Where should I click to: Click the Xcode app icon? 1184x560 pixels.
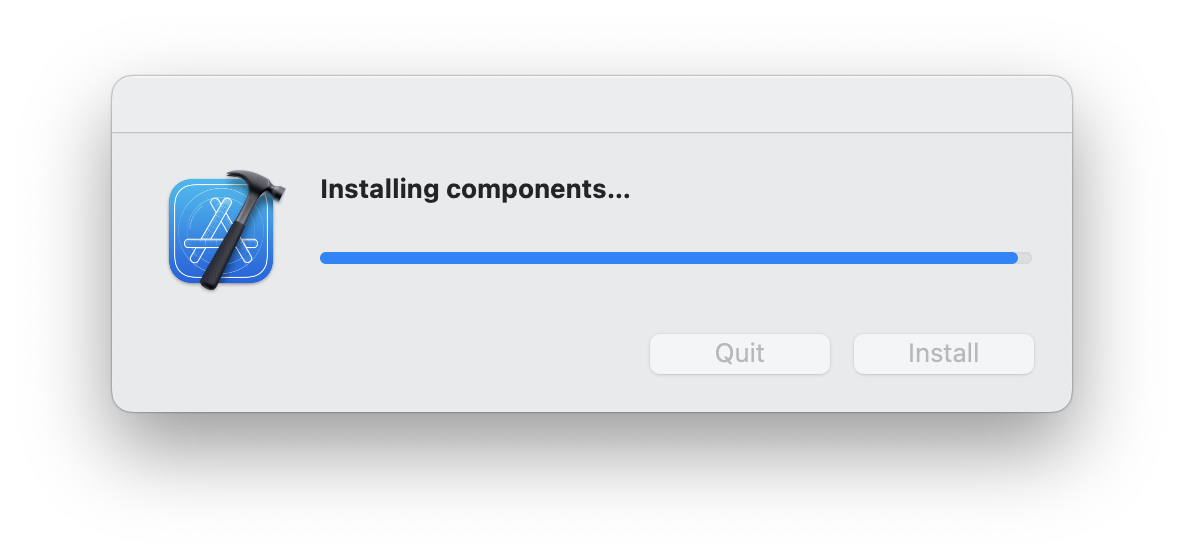(x=225, y=231)
